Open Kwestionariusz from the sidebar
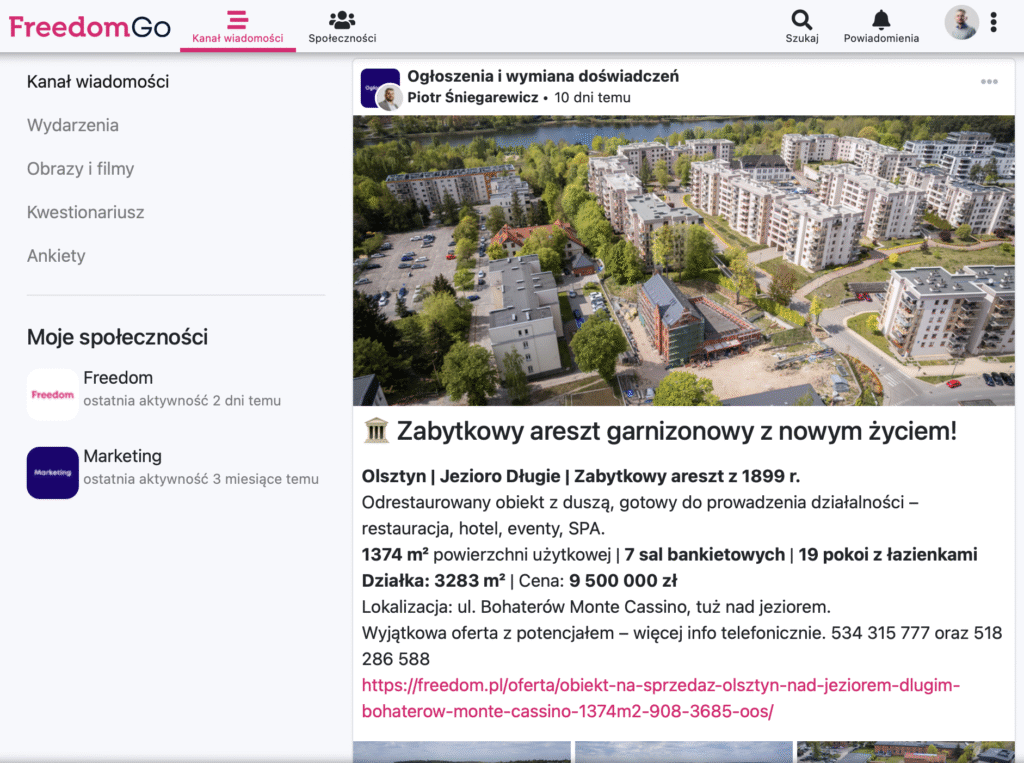The width and height of the screenshot is (1024, 763). coord(86,212)
